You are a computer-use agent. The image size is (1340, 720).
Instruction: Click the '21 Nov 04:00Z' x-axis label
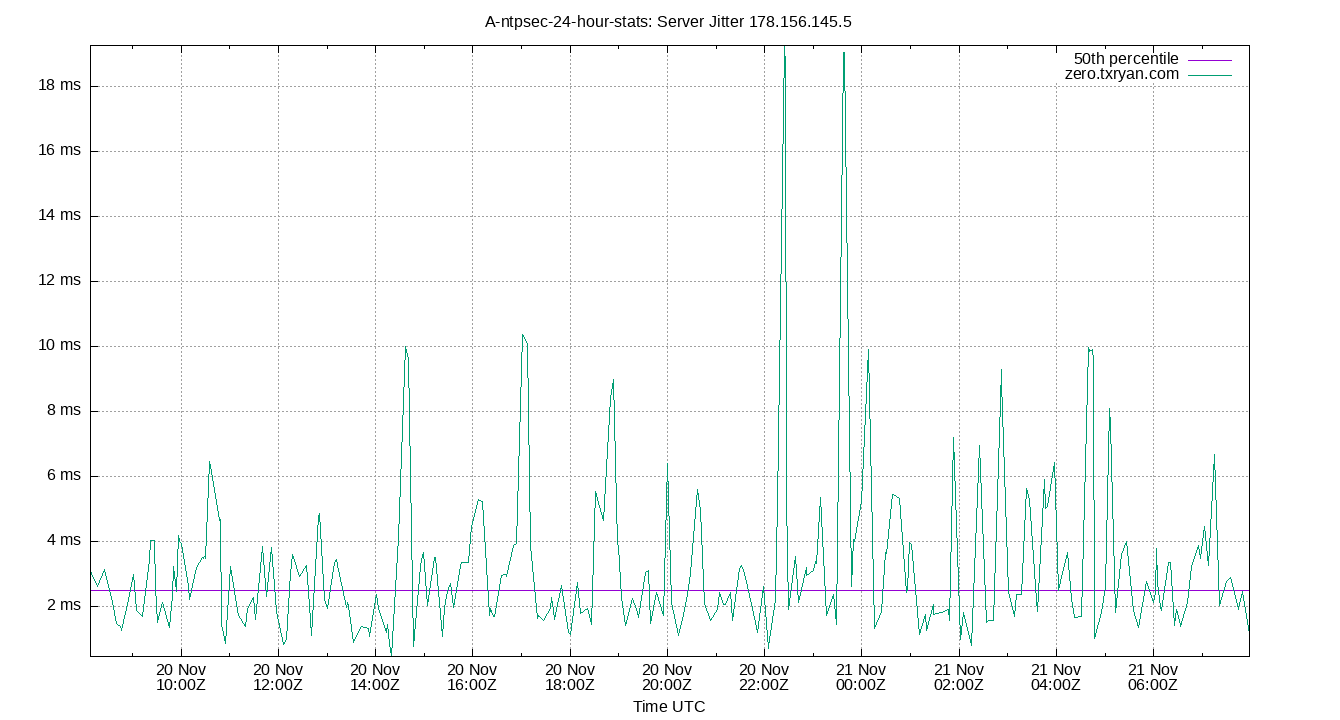coord(1056,677)
